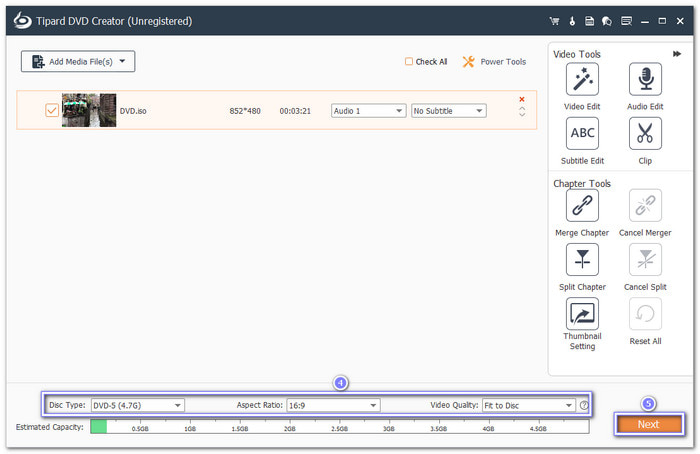Click the Reset All icon
The width and height of the screenshot is (700, 454).
[x=645, y=313]
